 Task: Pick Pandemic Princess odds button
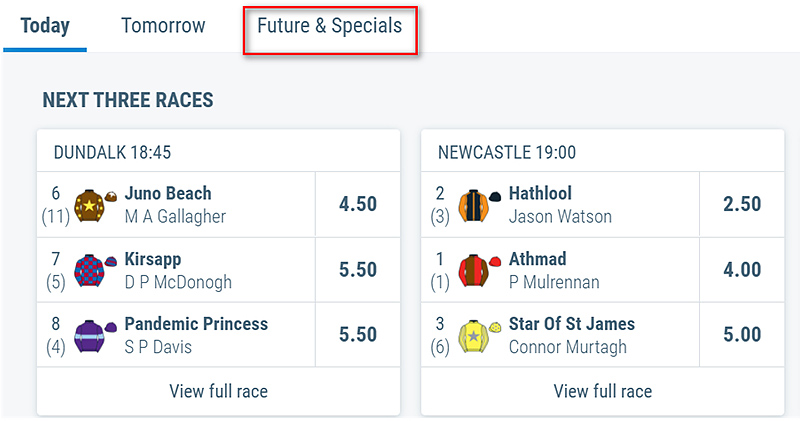tap(357, 336)
